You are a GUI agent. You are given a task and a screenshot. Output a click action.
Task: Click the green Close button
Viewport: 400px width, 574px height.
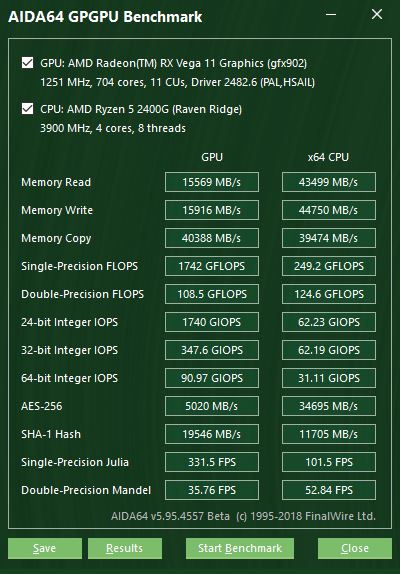point(355,548)
